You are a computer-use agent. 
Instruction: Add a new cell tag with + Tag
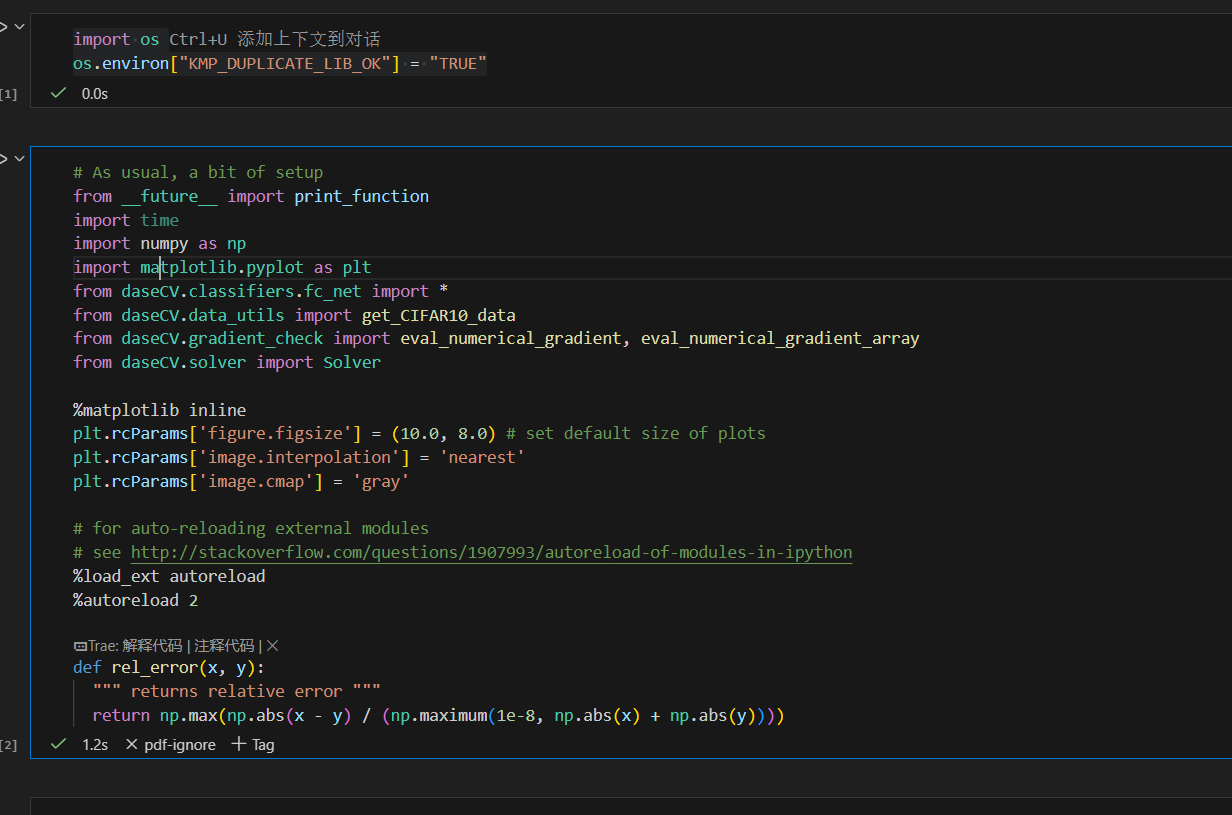pos(253,744)
